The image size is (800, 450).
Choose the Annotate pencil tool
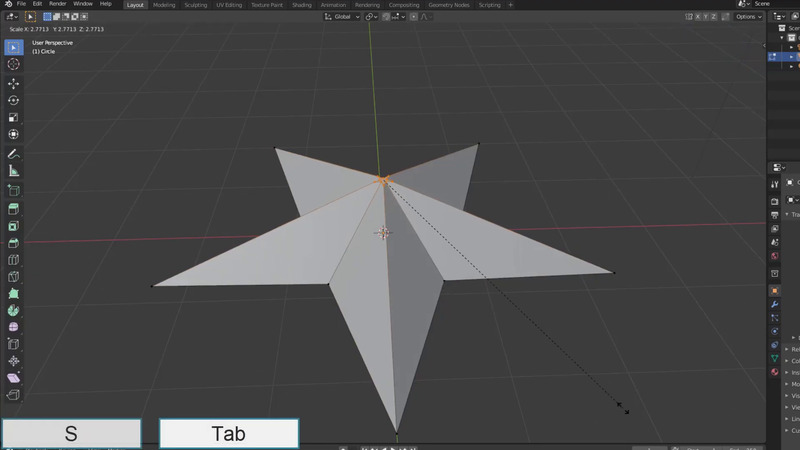click(14, 154)
